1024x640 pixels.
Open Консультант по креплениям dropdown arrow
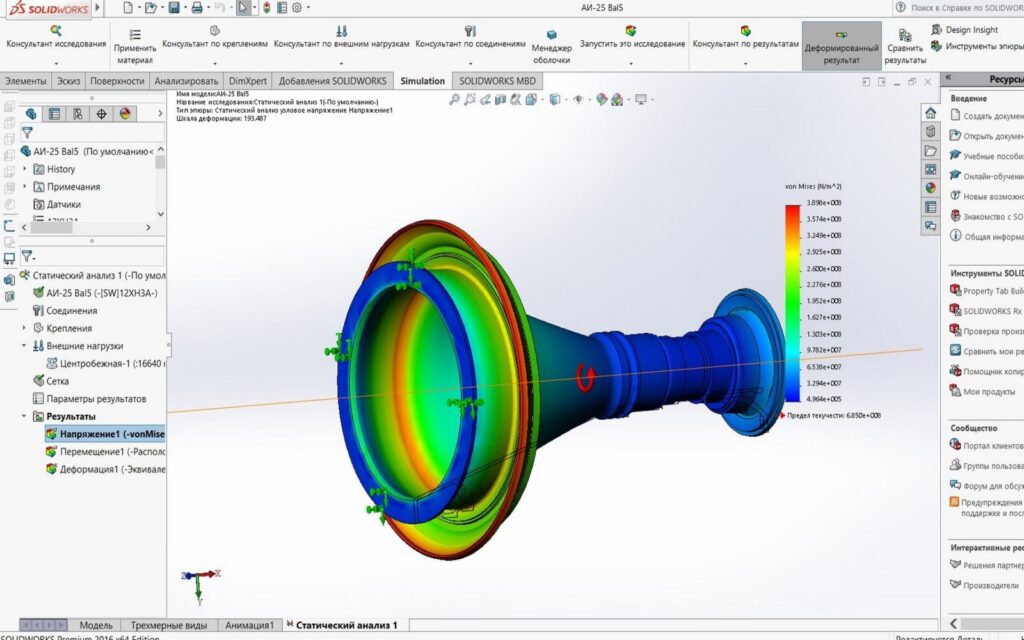click(215, 62)
